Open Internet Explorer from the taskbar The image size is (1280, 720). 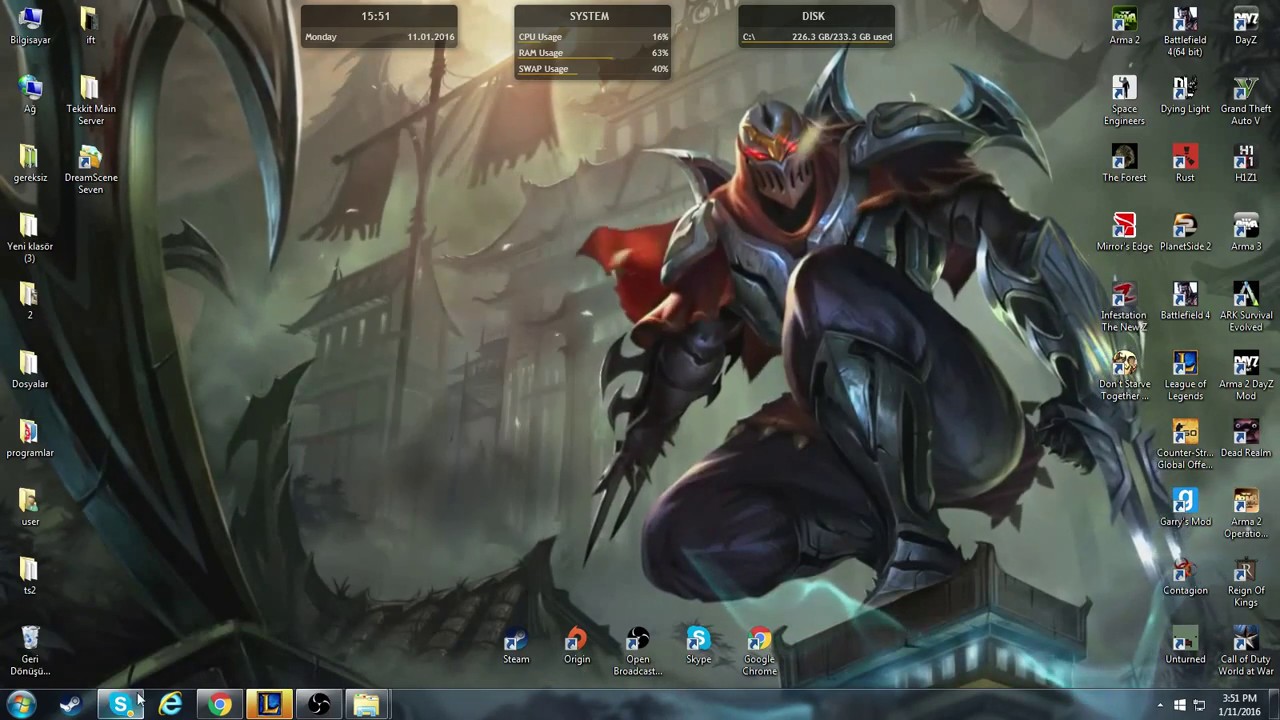coord(170,705)
